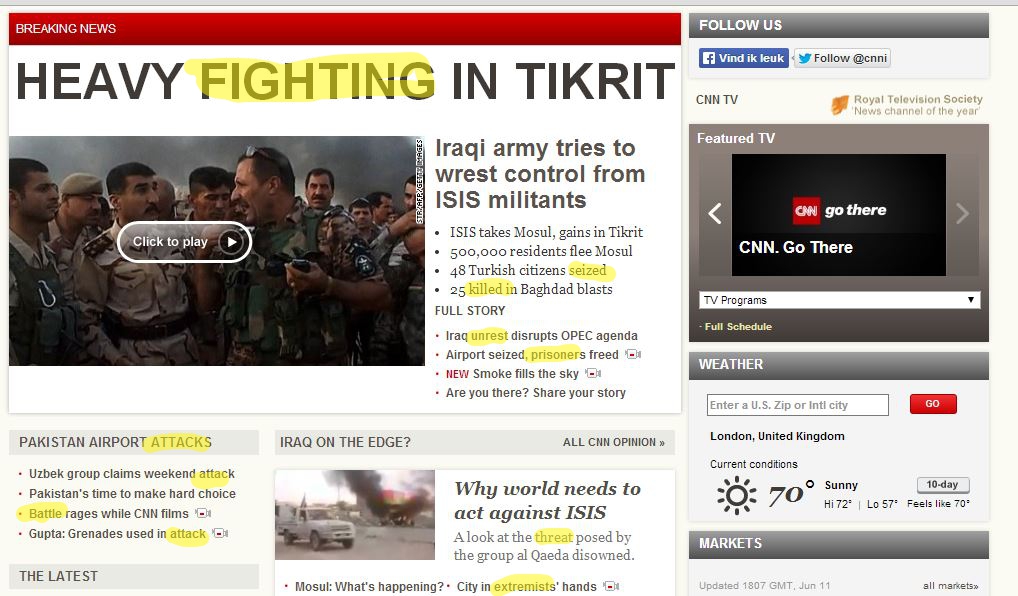
Task: Go to the previous Featured TV slide
Action: pyautogui.click(x=715, y=213)
